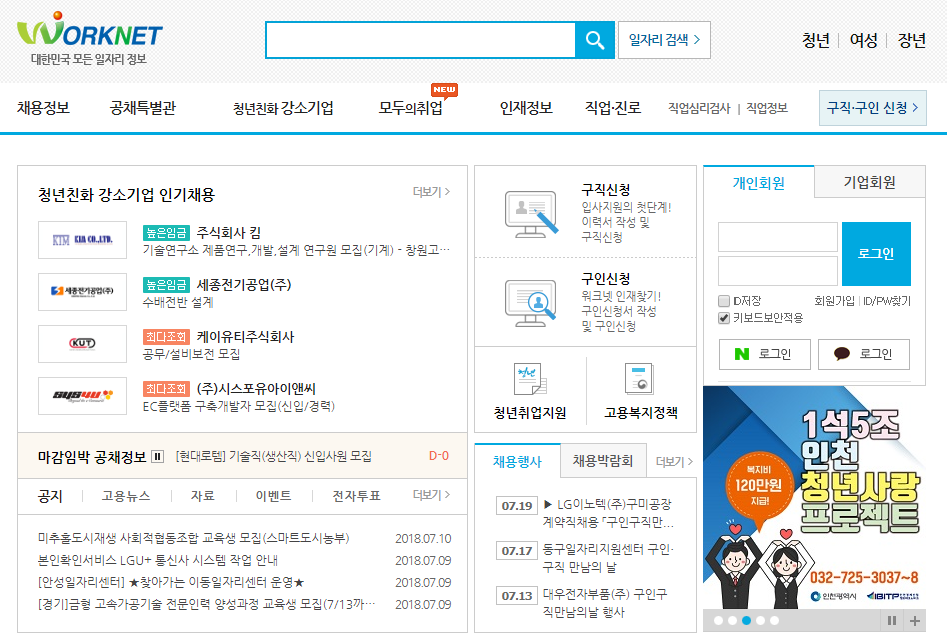Select the 전자투표 tab
The image size is (947, 644).
356,496
